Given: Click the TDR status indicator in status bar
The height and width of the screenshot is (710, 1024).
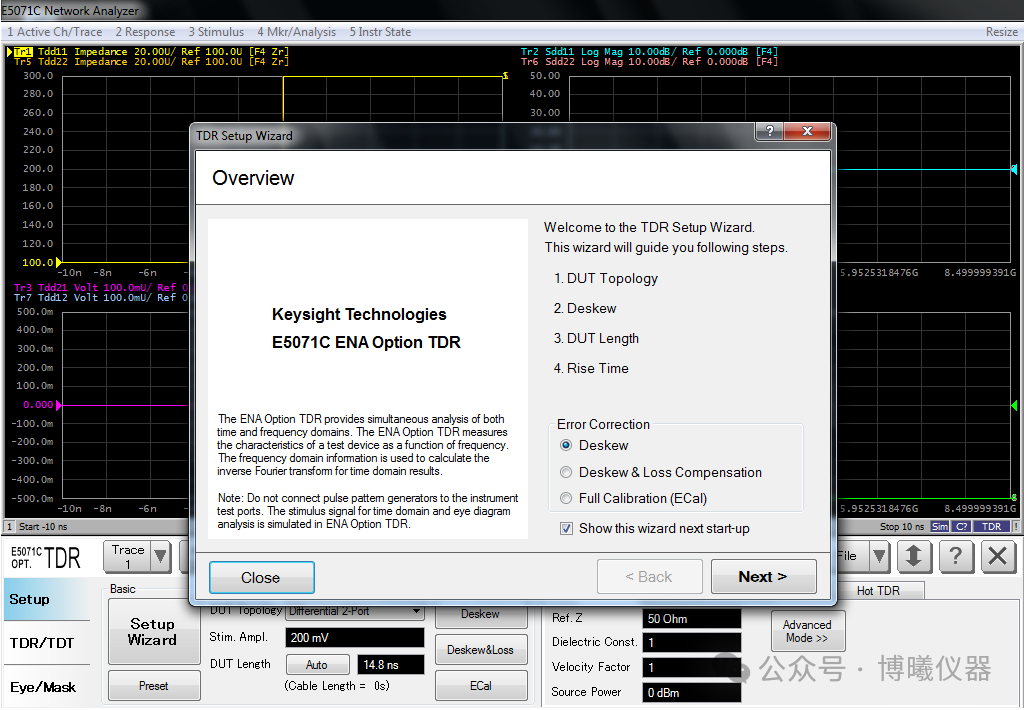Looking at the screenshot, I should [x=991, y=526].
